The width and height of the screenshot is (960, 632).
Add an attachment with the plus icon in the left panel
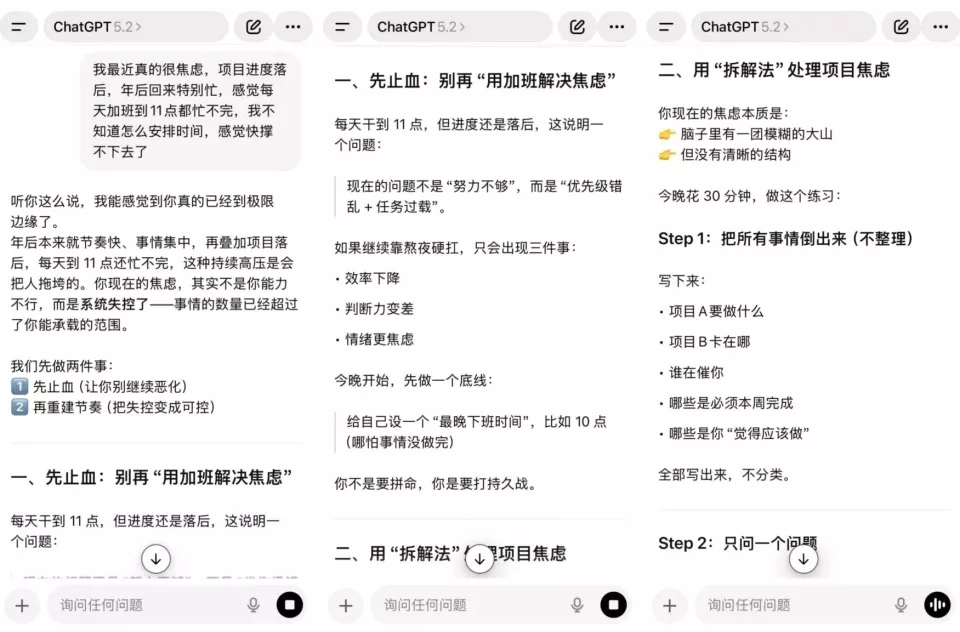tap(22, 604)
